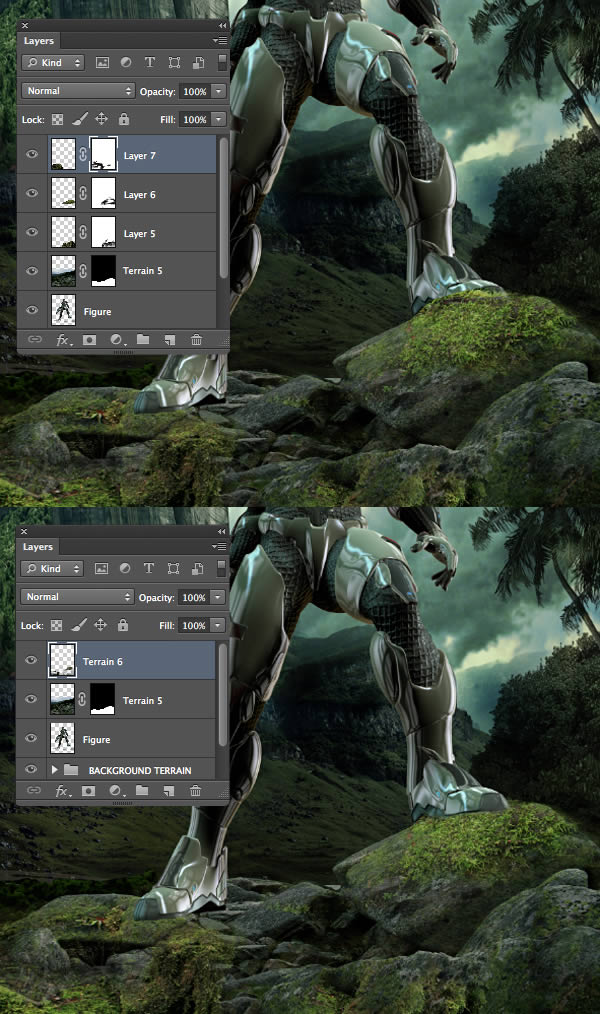
Task: Open Normal blend mode dropdown in upper panel
Action: point(78,91)
